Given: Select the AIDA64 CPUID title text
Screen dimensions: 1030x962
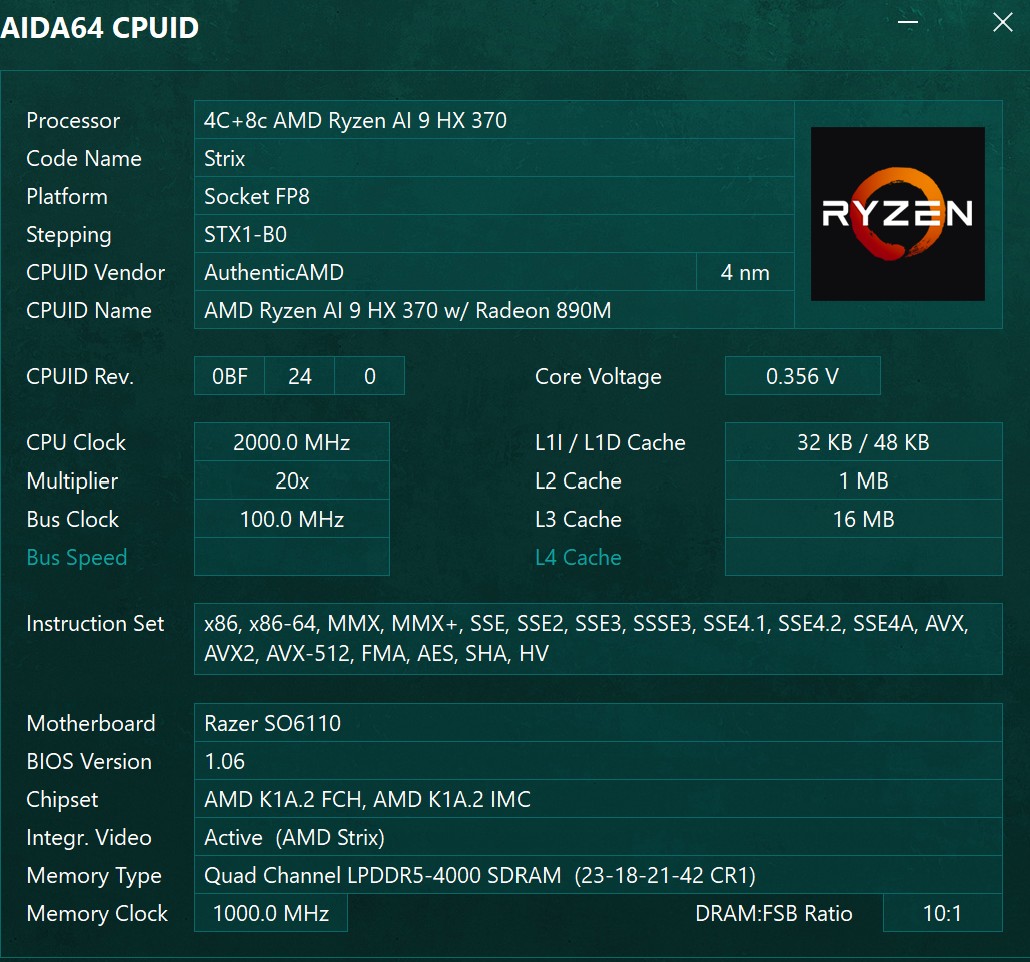Looking at the screenshot, I should [99, 28].
